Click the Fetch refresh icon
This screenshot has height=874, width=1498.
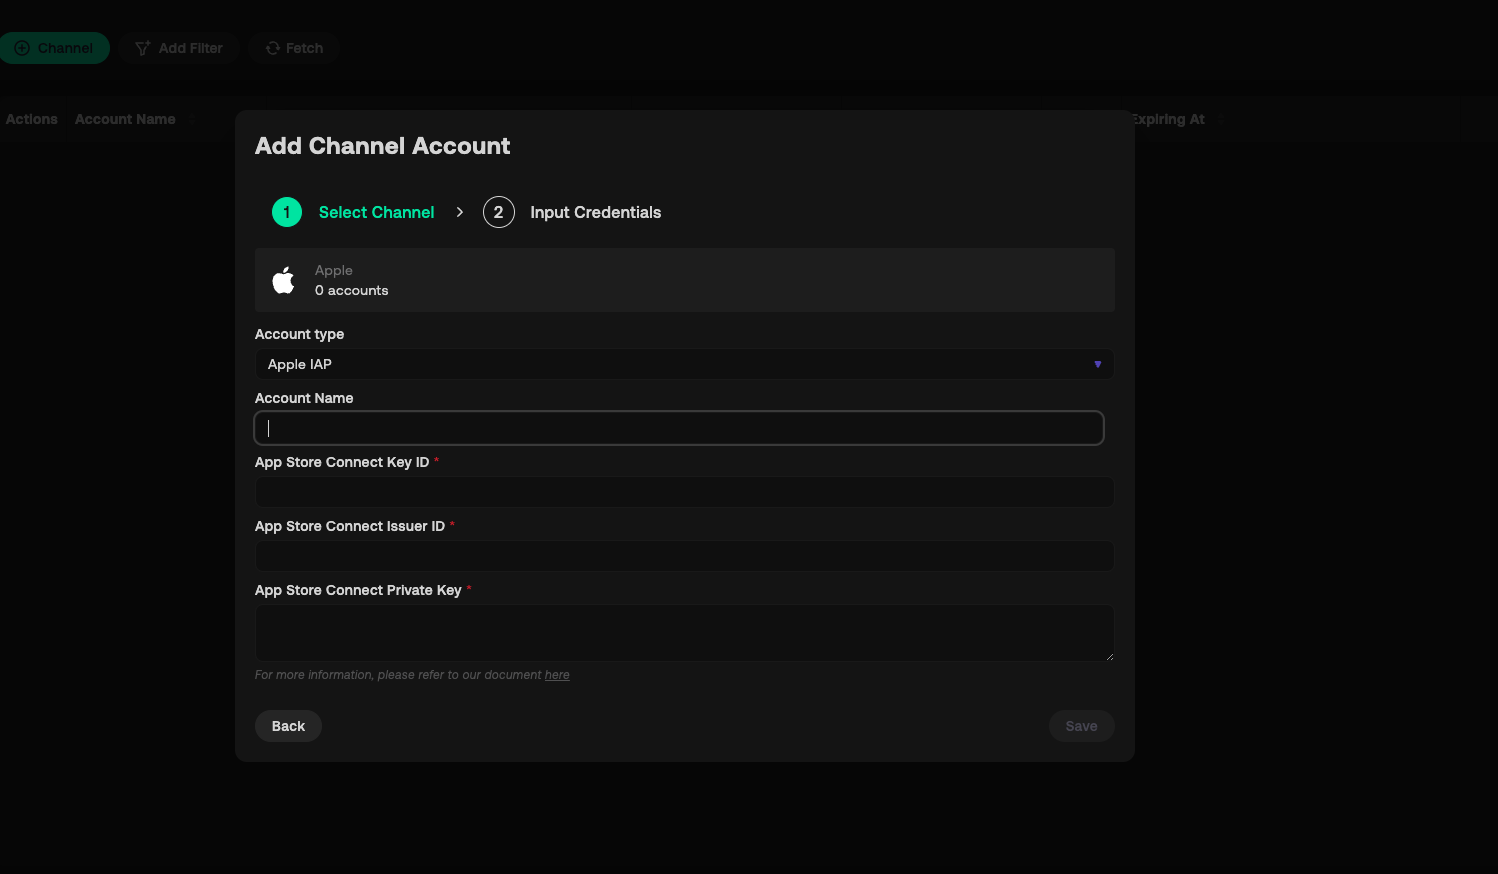[272, 48]
